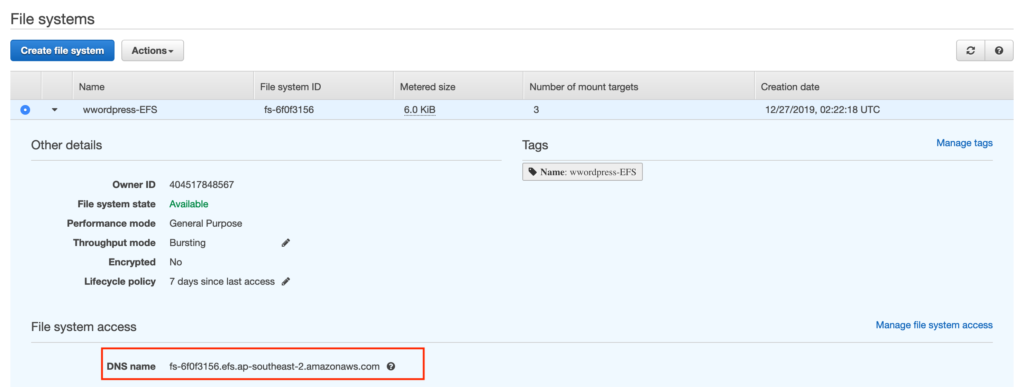Click the fs-6f0f3156 file system ID cell
This screenshot has height=387, width=1024.
[289, 110]
